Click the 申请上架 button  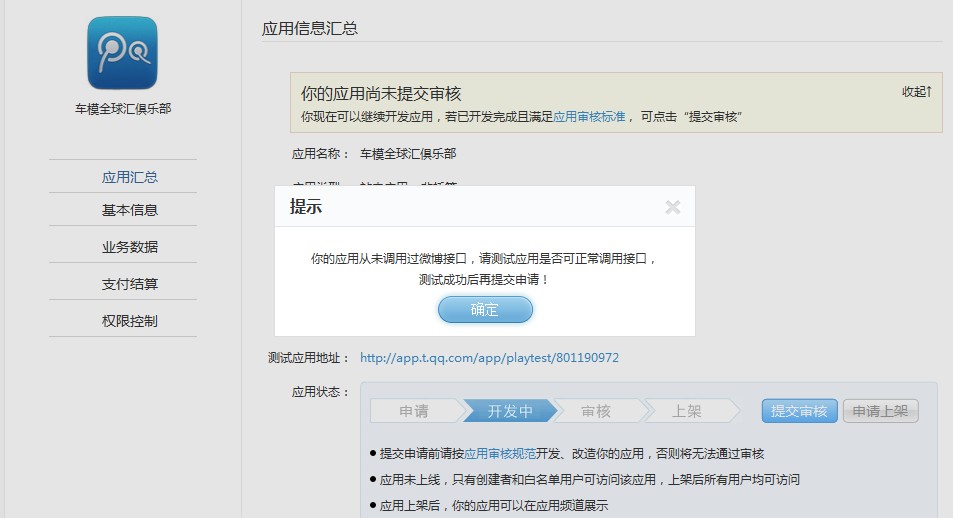[x=880, y=411]
